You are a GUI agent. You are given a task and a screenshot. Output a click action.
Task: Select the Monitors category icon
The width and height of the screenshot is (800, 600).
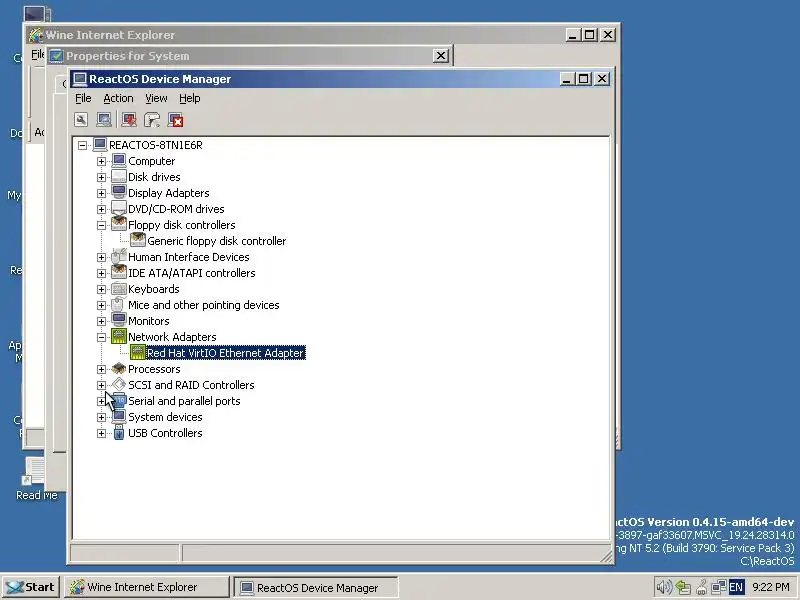point(118,320)
